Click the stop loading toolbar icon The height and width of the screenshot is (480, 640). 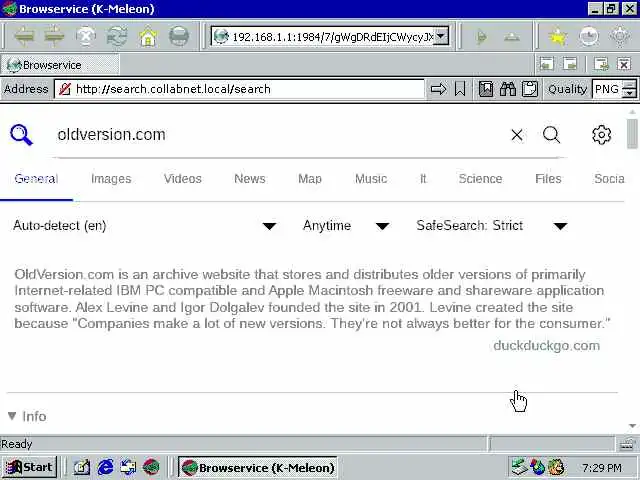click(x=86, y=37)
